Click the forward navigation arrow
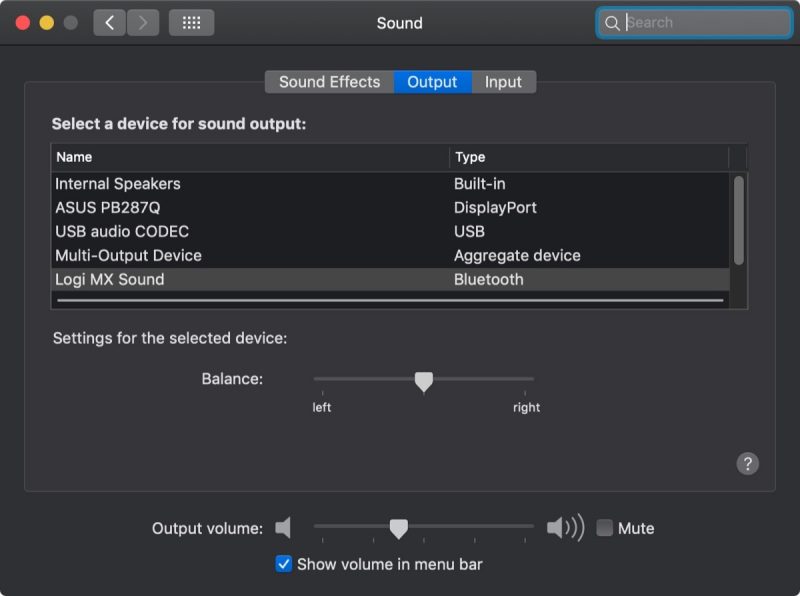The height and width of the screenshot is (596, 800). pyautogui.click(x=143, y=23)
